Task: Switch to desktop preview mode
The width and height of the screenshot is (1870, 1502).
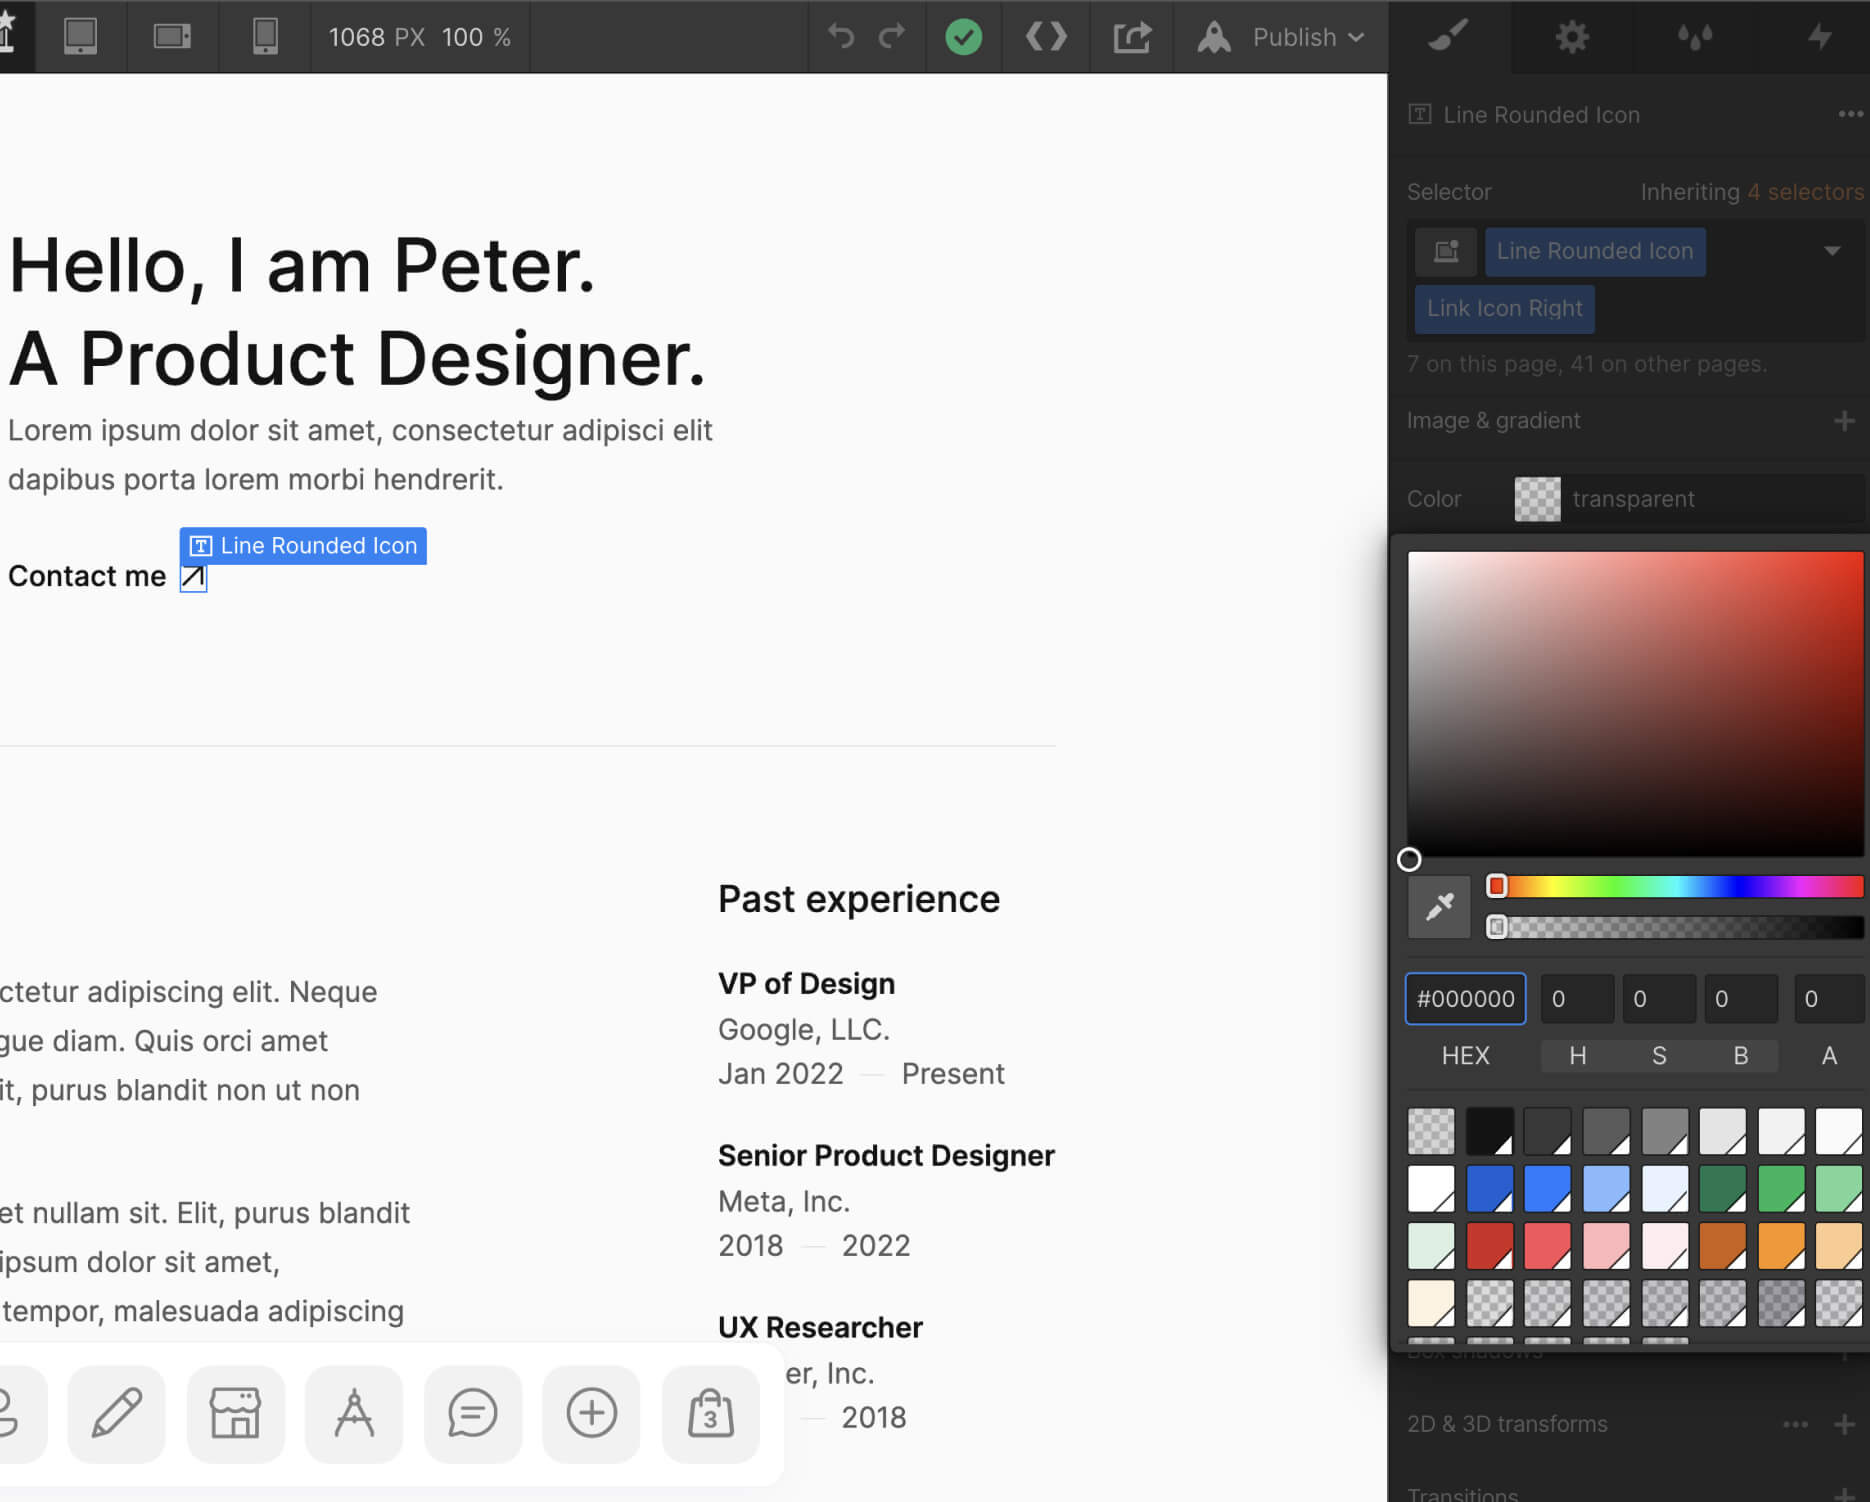Action: 80,36
